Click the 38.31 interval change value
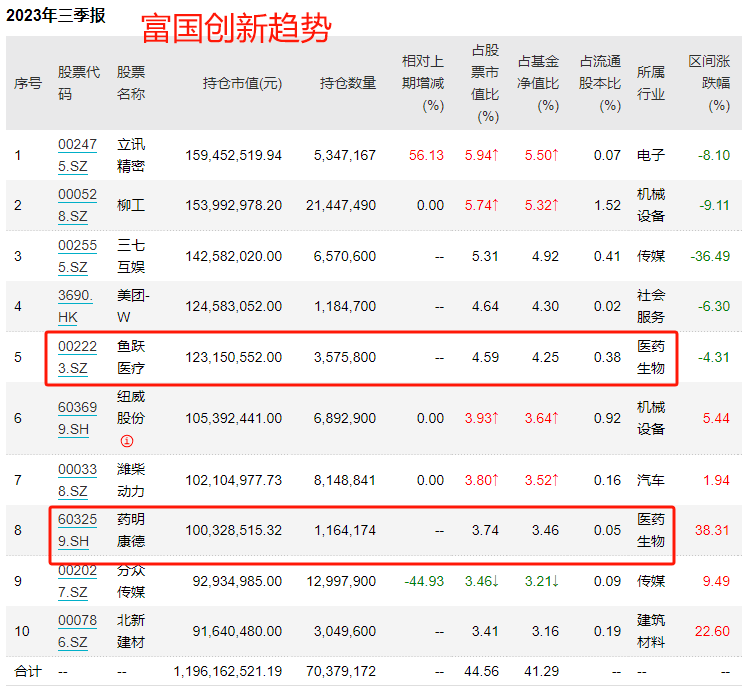The height and width of the screenshot is (688, 742). pos(713,530)
